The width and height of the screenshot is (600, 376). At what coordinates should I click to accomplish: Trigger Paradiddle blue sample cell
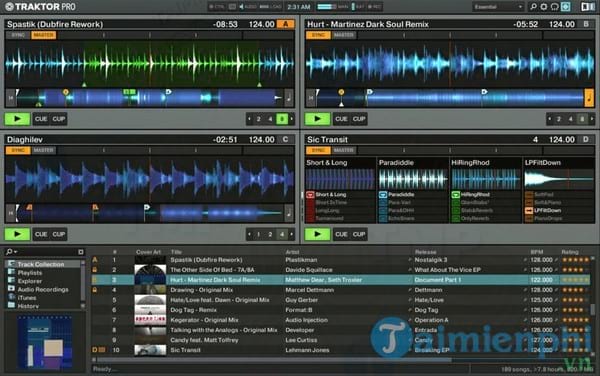pyautogui.click(x=383, y=194)
